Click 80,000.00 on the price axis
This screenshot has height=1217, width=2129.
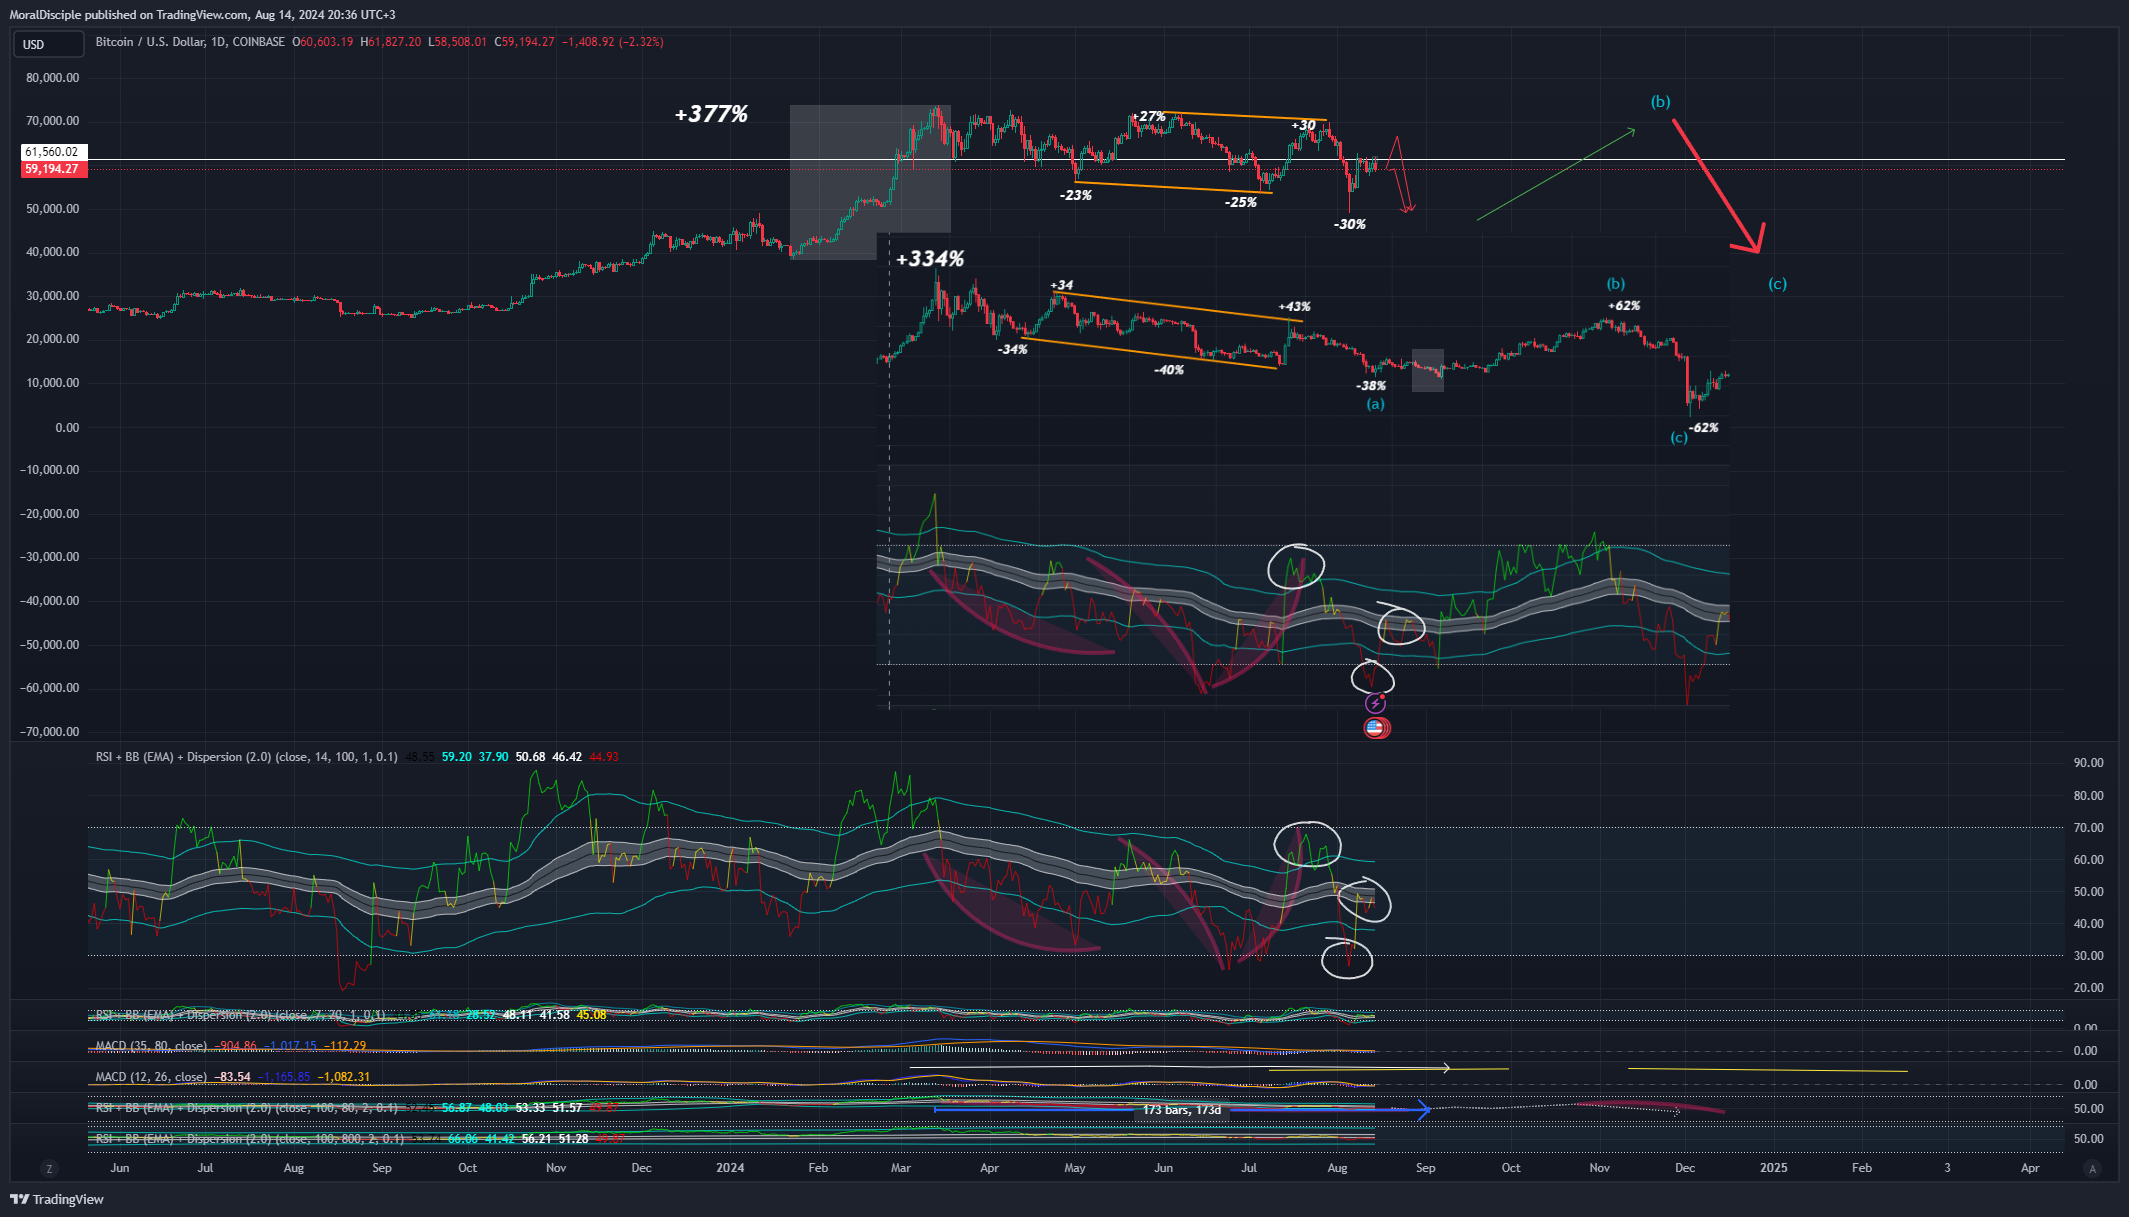tap(53, 78)
